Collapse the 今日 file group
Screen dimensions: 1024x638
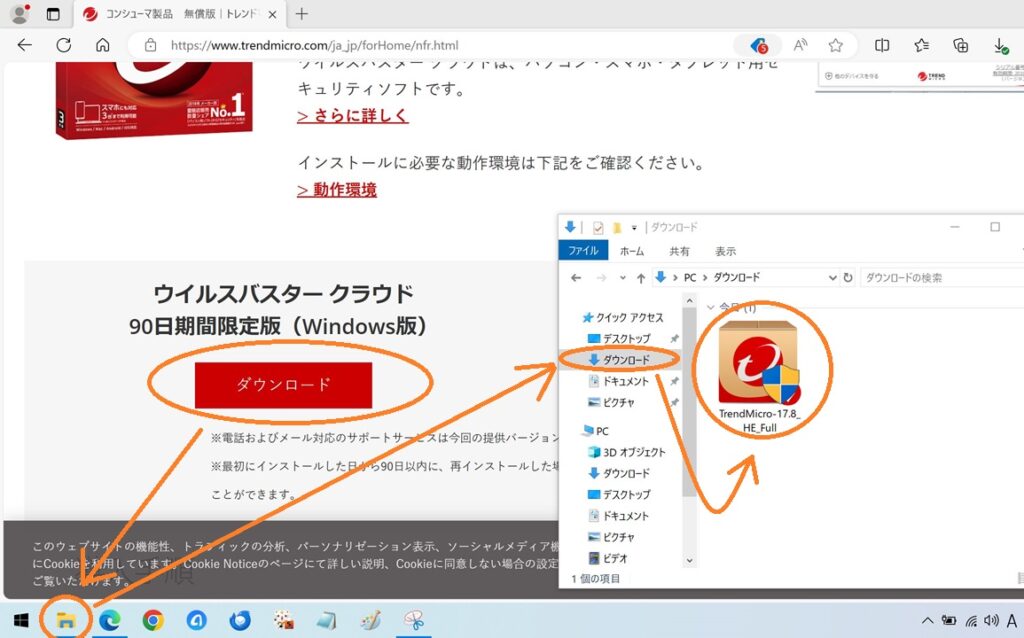pos(711,307)
